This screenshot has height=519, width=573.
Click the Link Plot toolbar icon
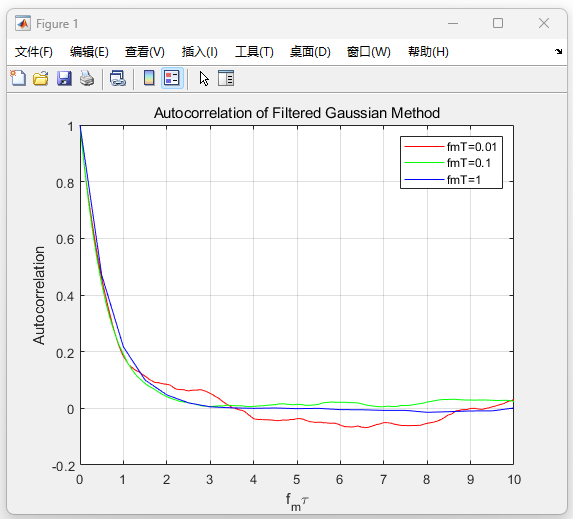pos(118,78)
